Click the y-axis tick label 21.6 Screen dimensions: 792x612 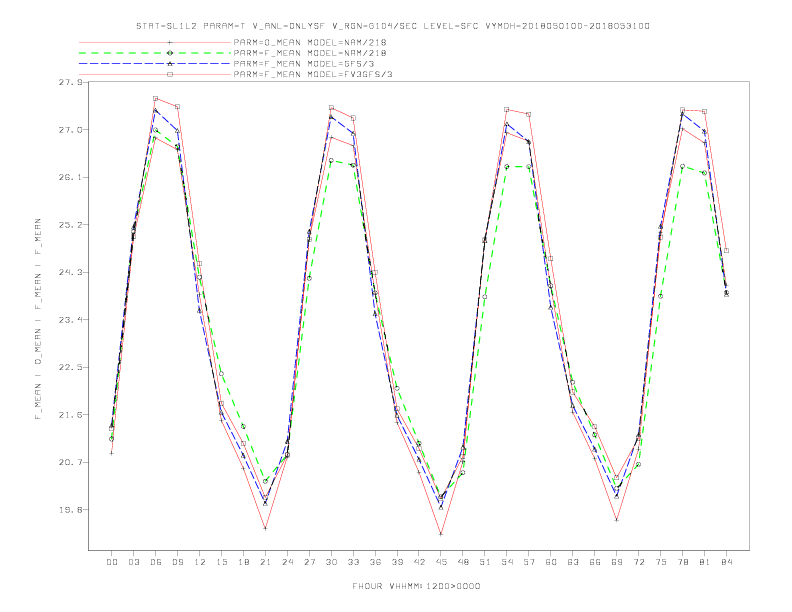tap(70, 415)
